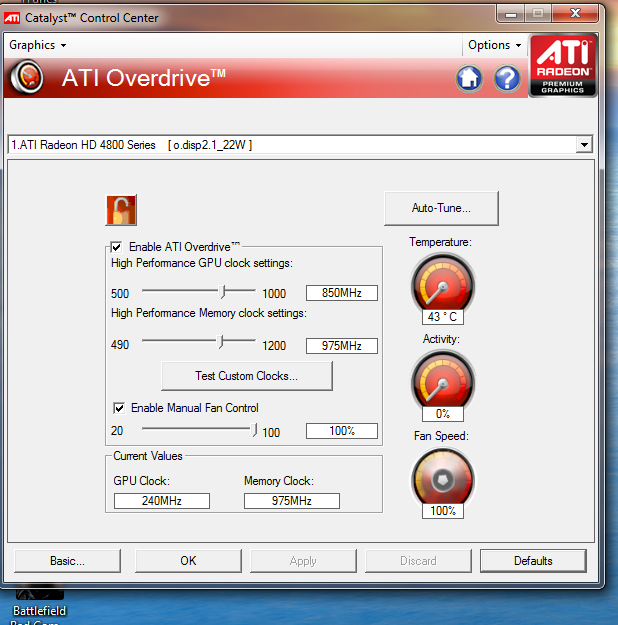The width and height of the screenshot is (618, 625).
Task: Expand the ATI Radeon HD 4800 device dropdown
Action: tap(584, 145)
